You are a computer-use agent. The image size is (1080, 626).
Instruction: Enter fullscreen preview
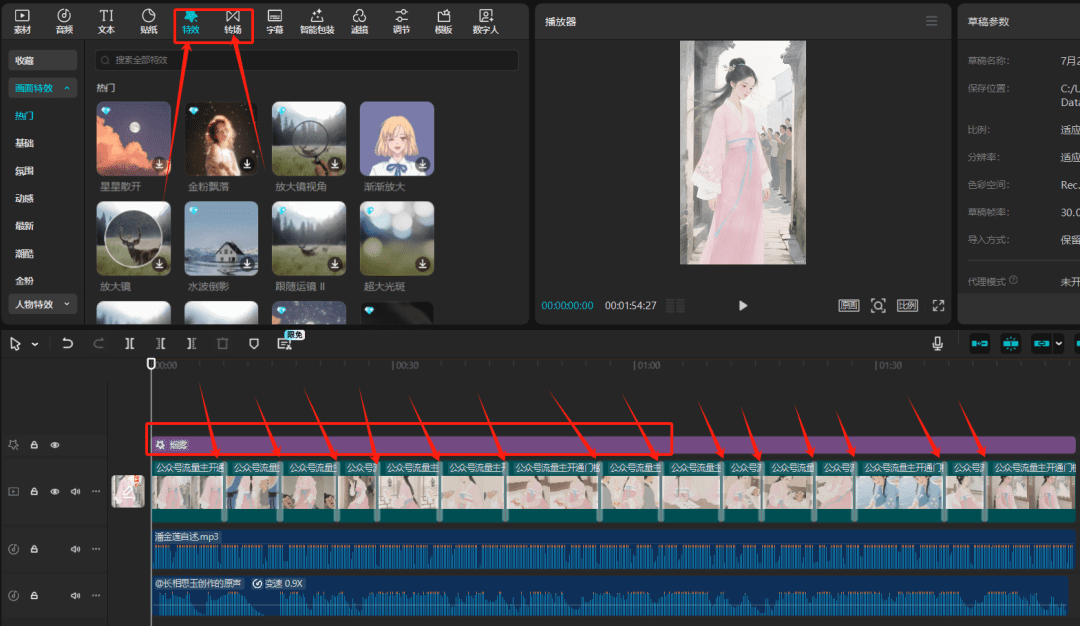click(x=938, y=306)
